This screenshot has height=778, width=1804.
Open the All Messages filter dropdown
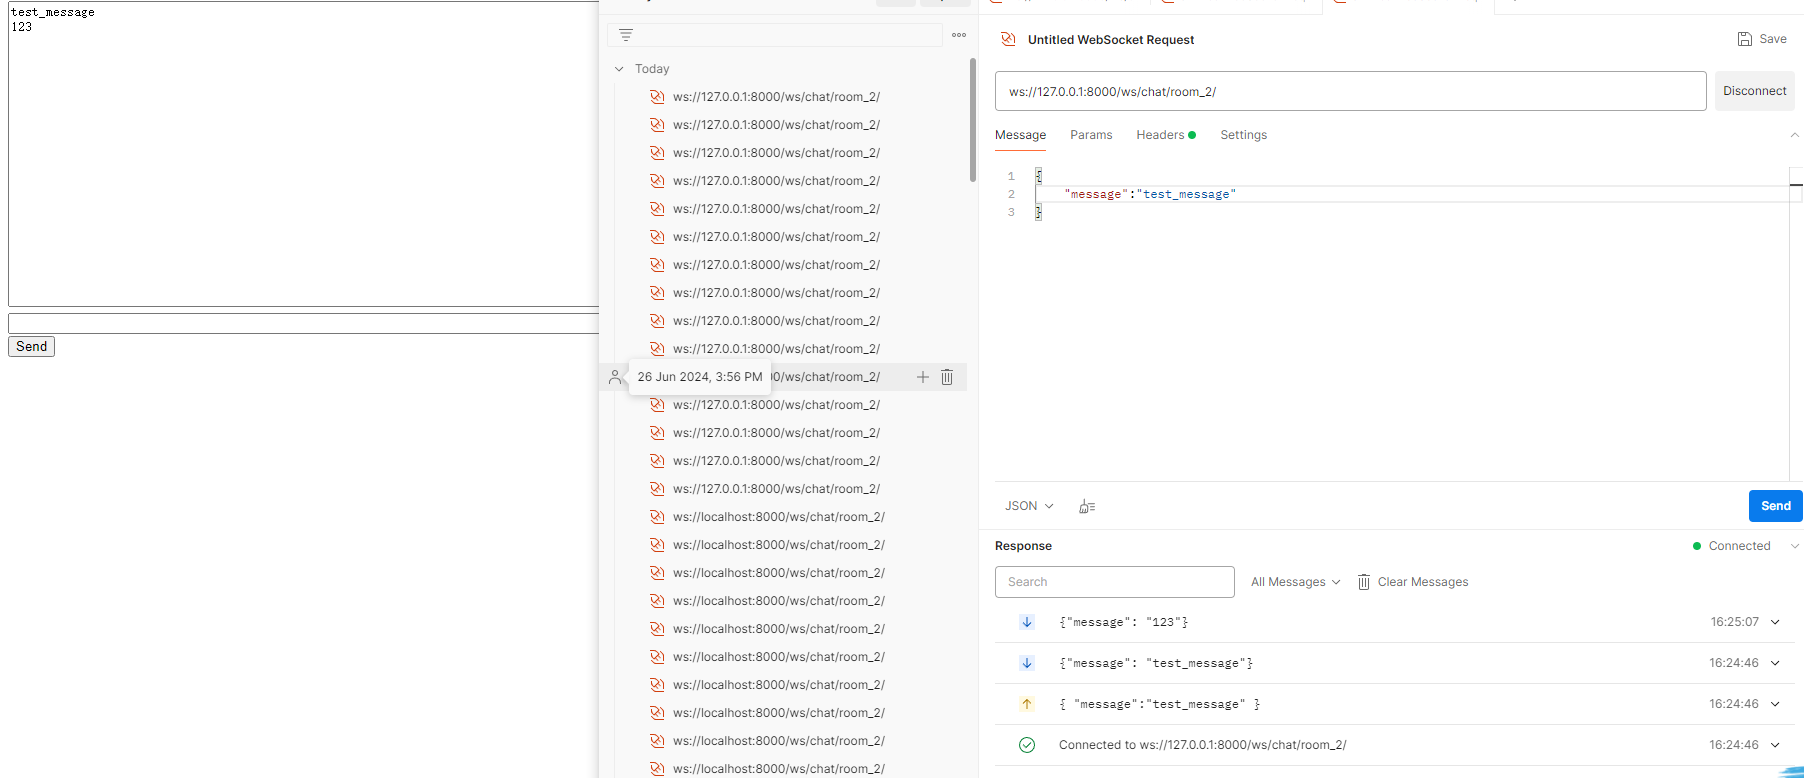[x=1295, y=582]
